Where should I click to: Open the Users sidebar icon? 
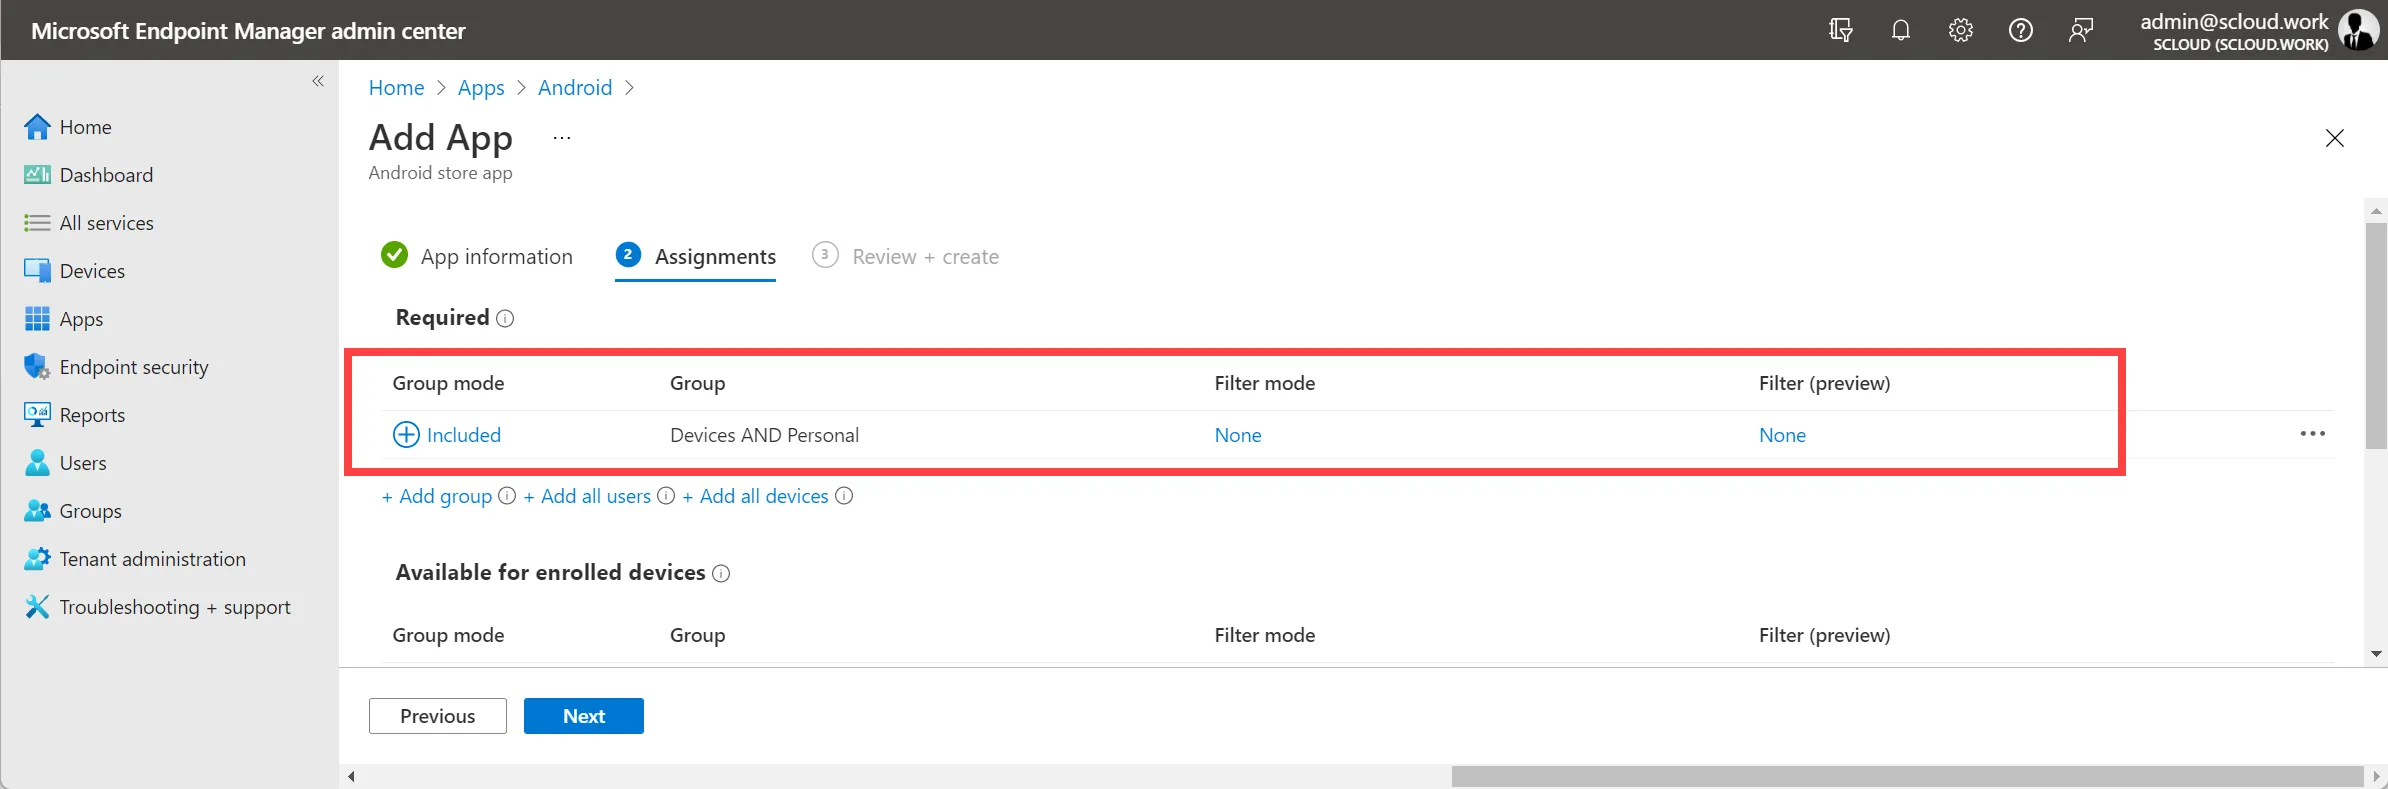coord(37,463)
